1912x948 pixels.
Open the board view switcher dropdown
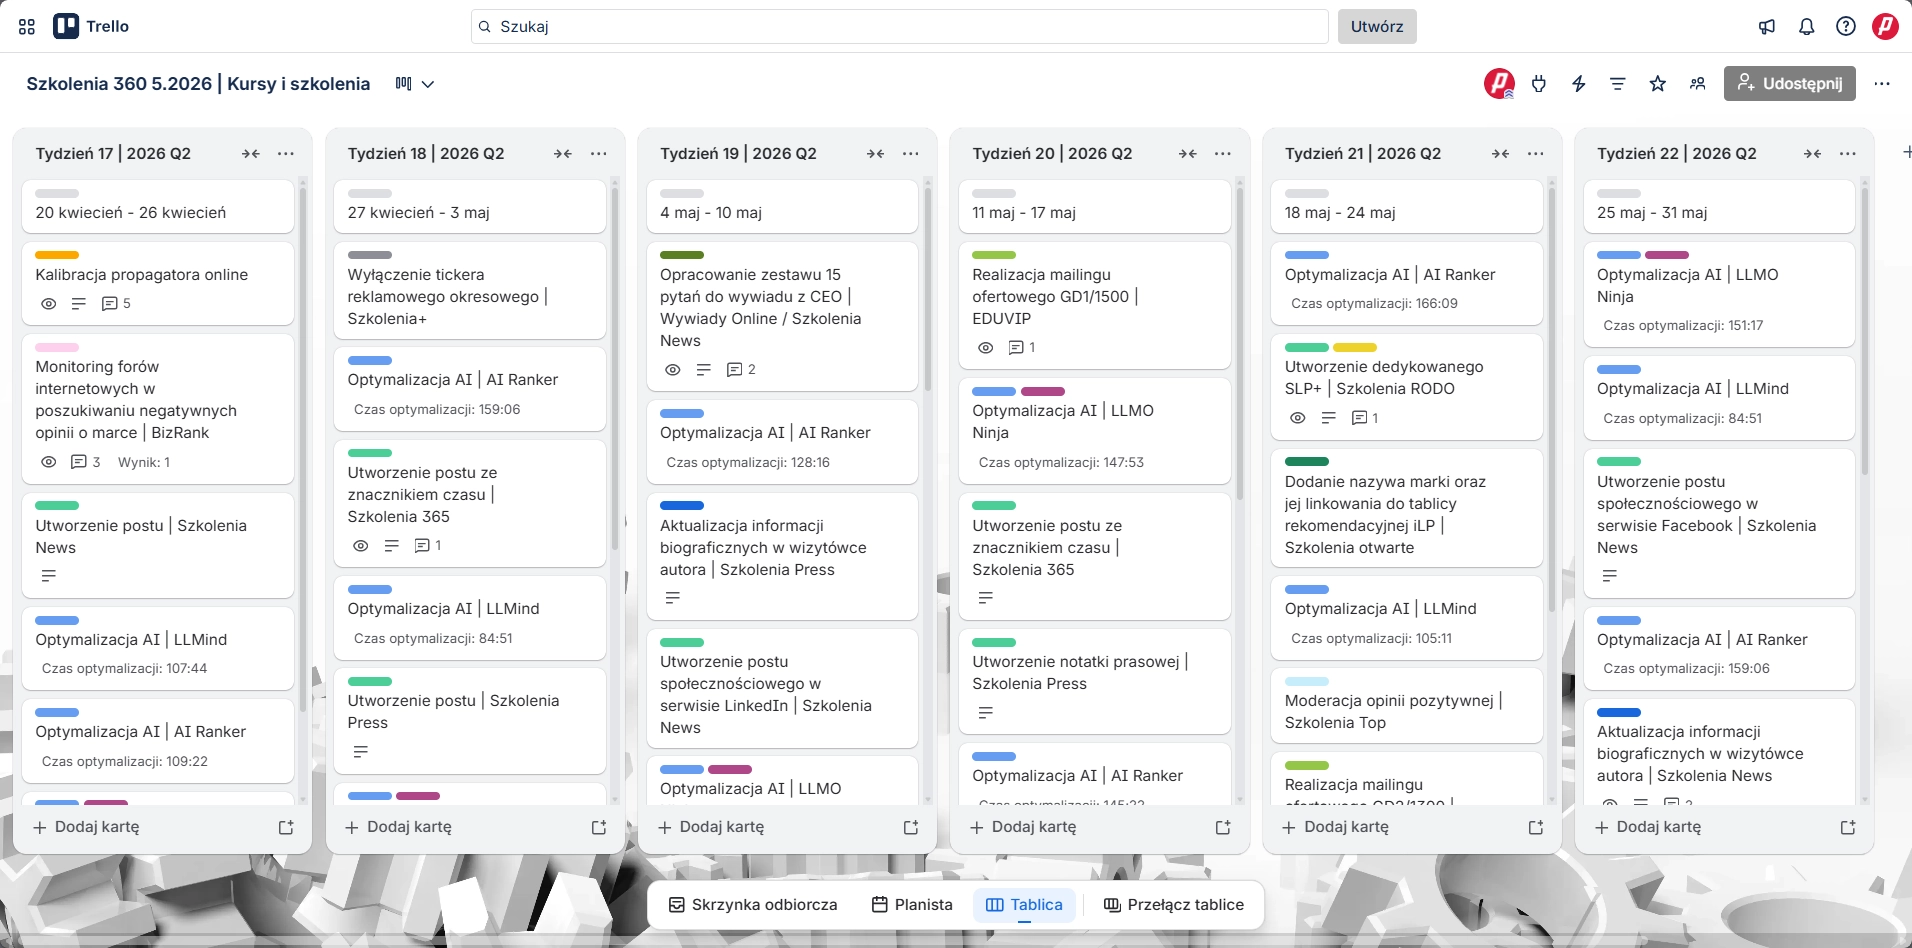coord(415,84)
